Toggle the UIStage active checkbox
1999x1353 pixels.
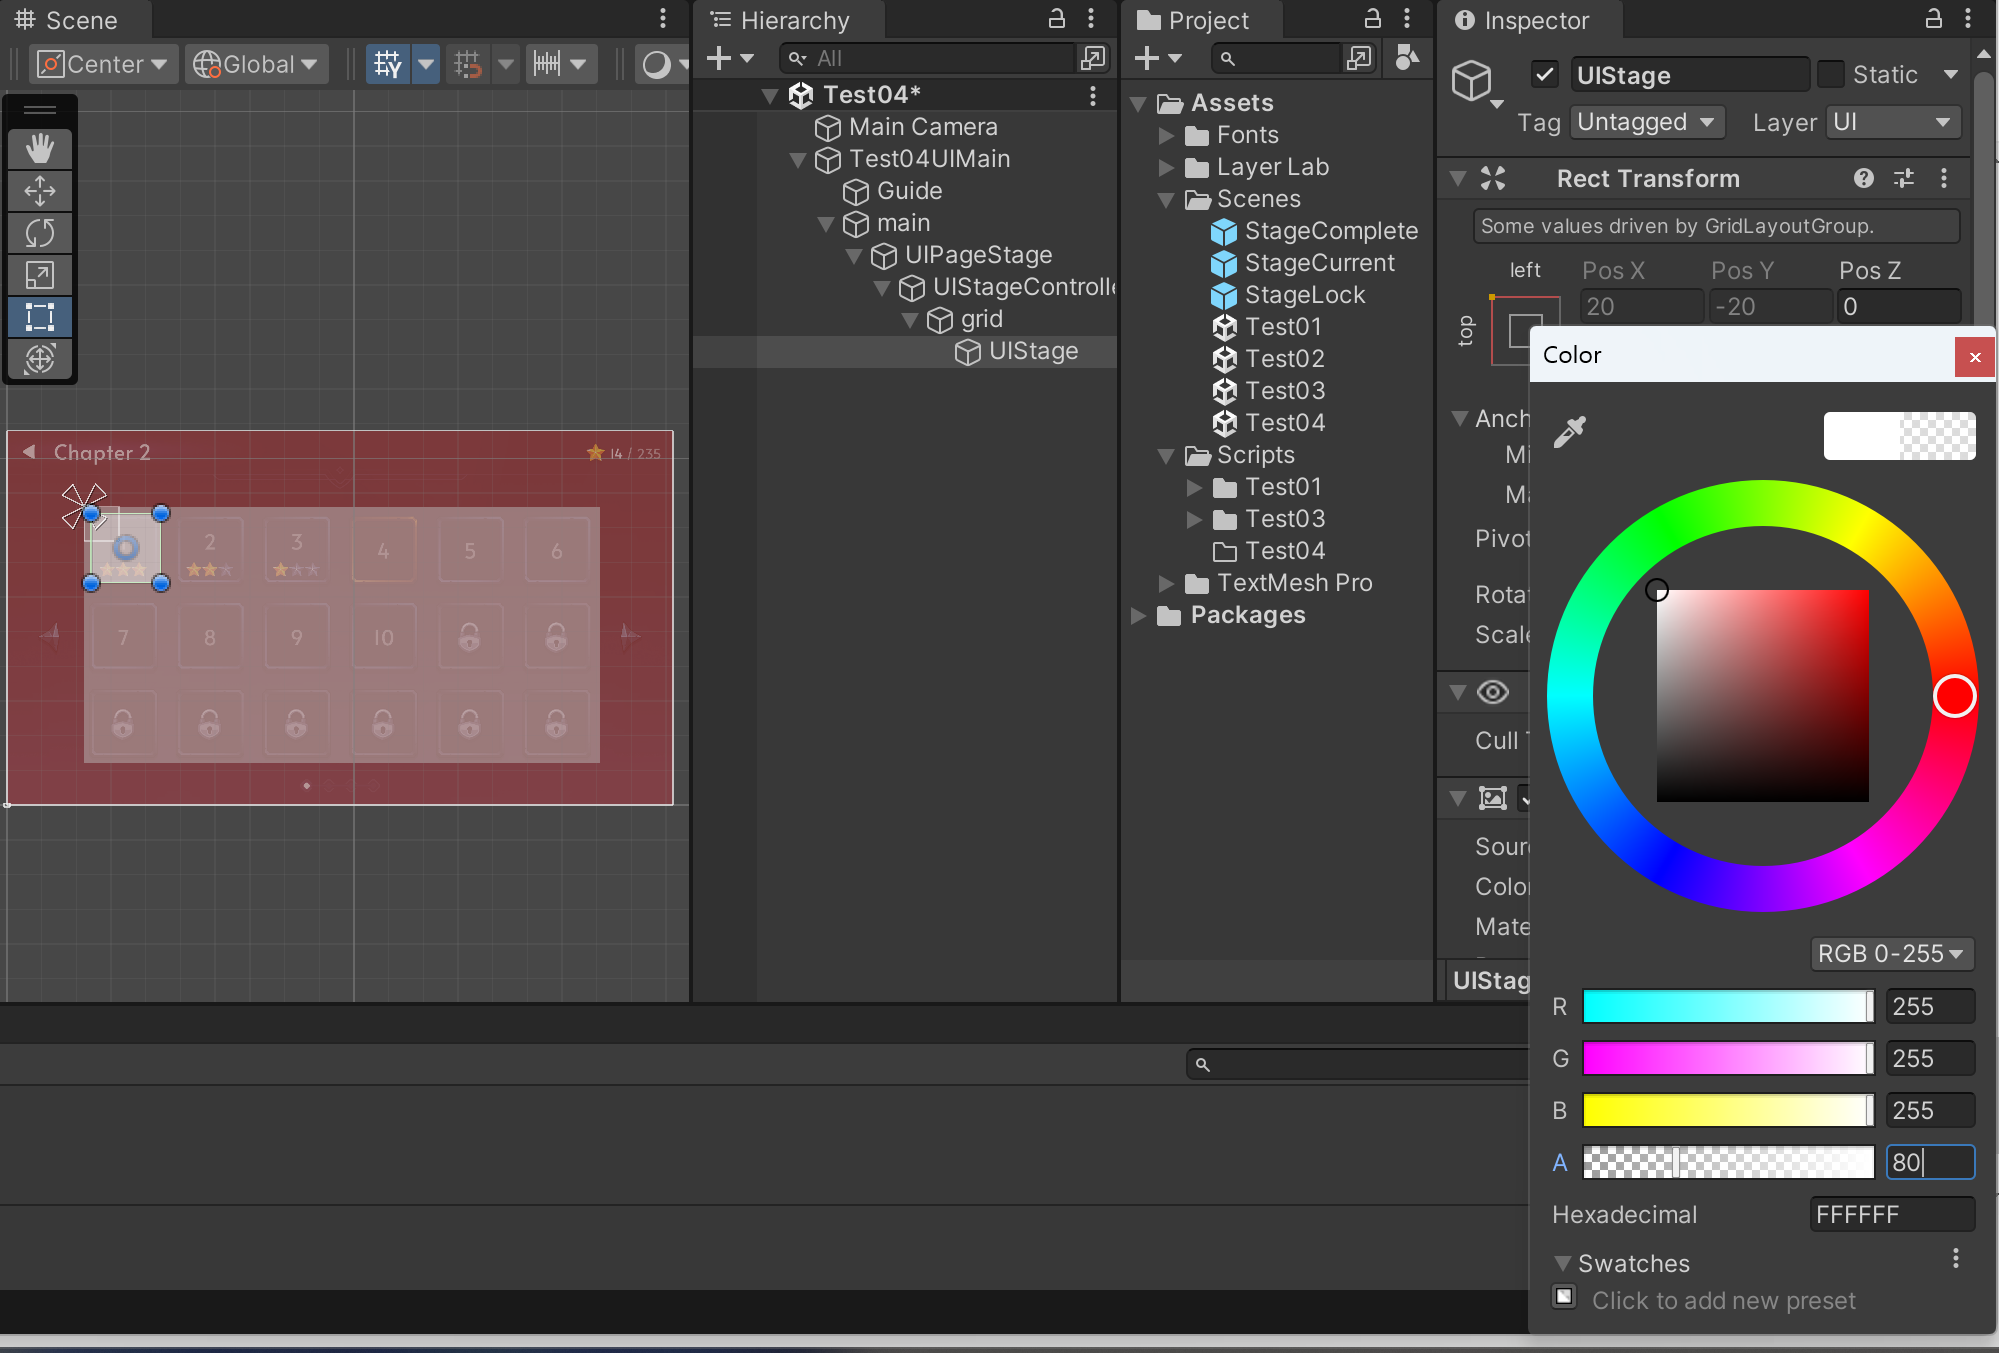click(1545, 74)
